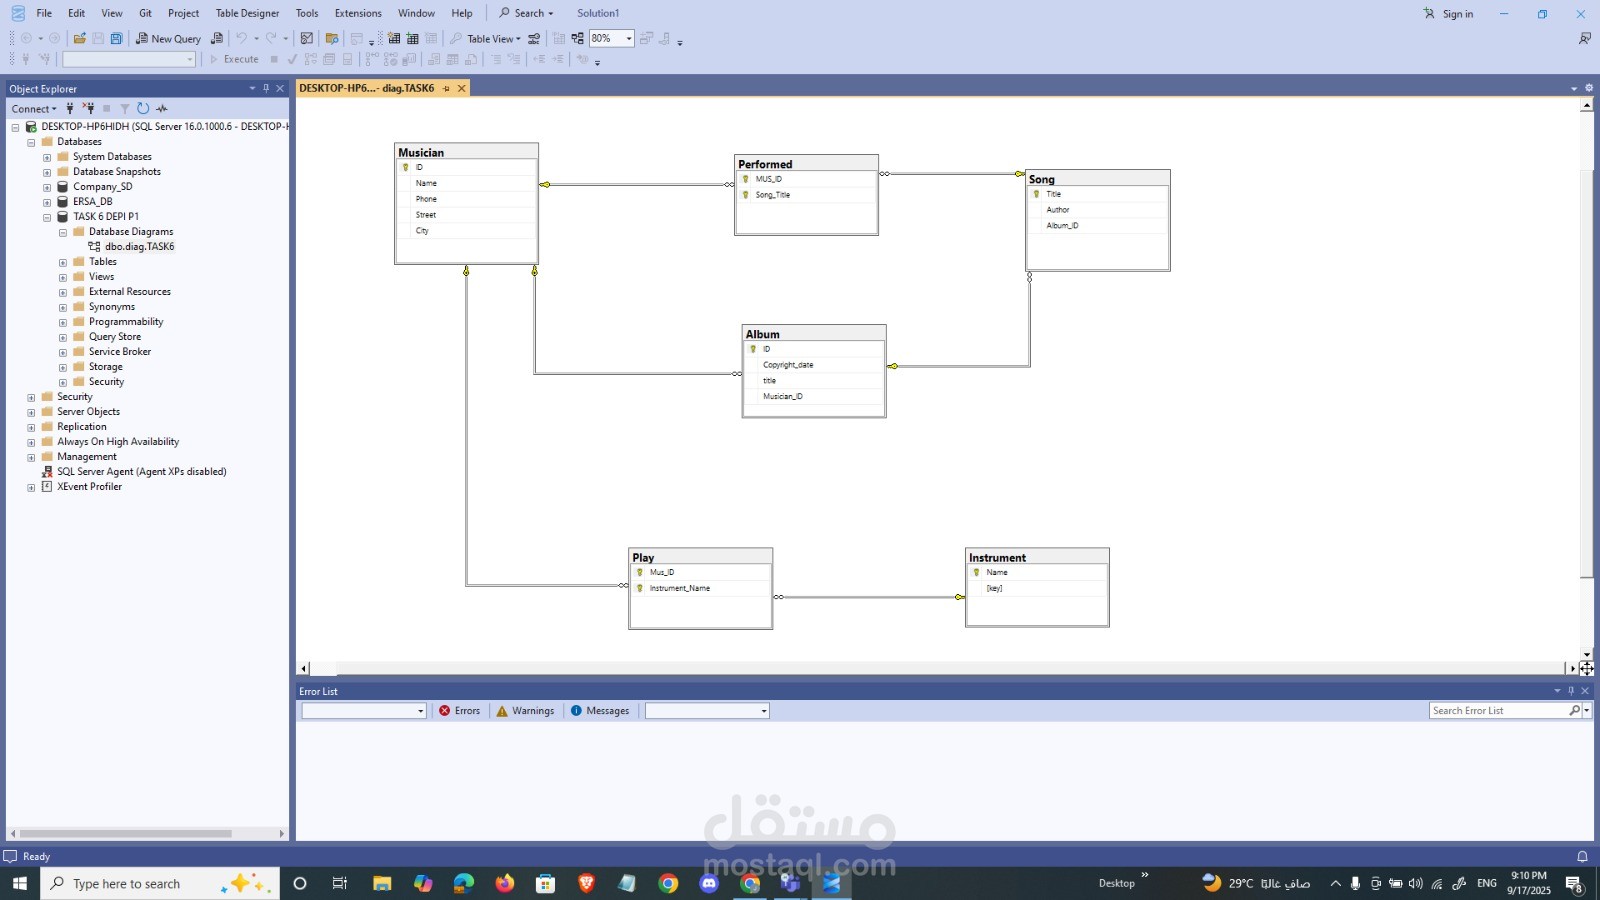Select the Performed table header
The image size is (1600, 900).
click(806, 163)
